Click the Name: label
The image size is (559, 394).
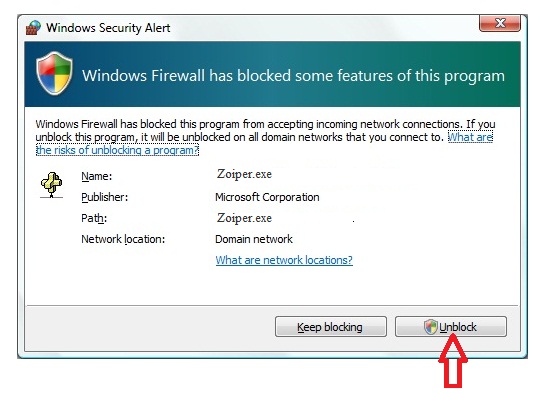coord(97,176)
